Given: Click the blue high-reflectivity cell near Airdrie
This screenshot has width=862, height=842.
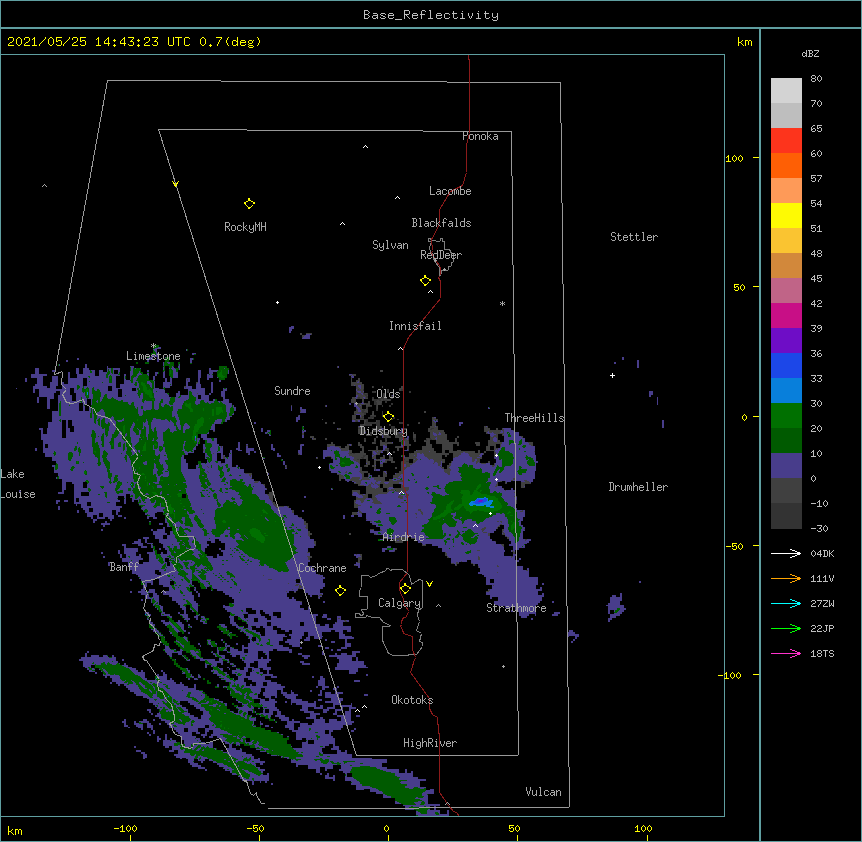Looking at the screenshot, I should [x=480, y=501].
